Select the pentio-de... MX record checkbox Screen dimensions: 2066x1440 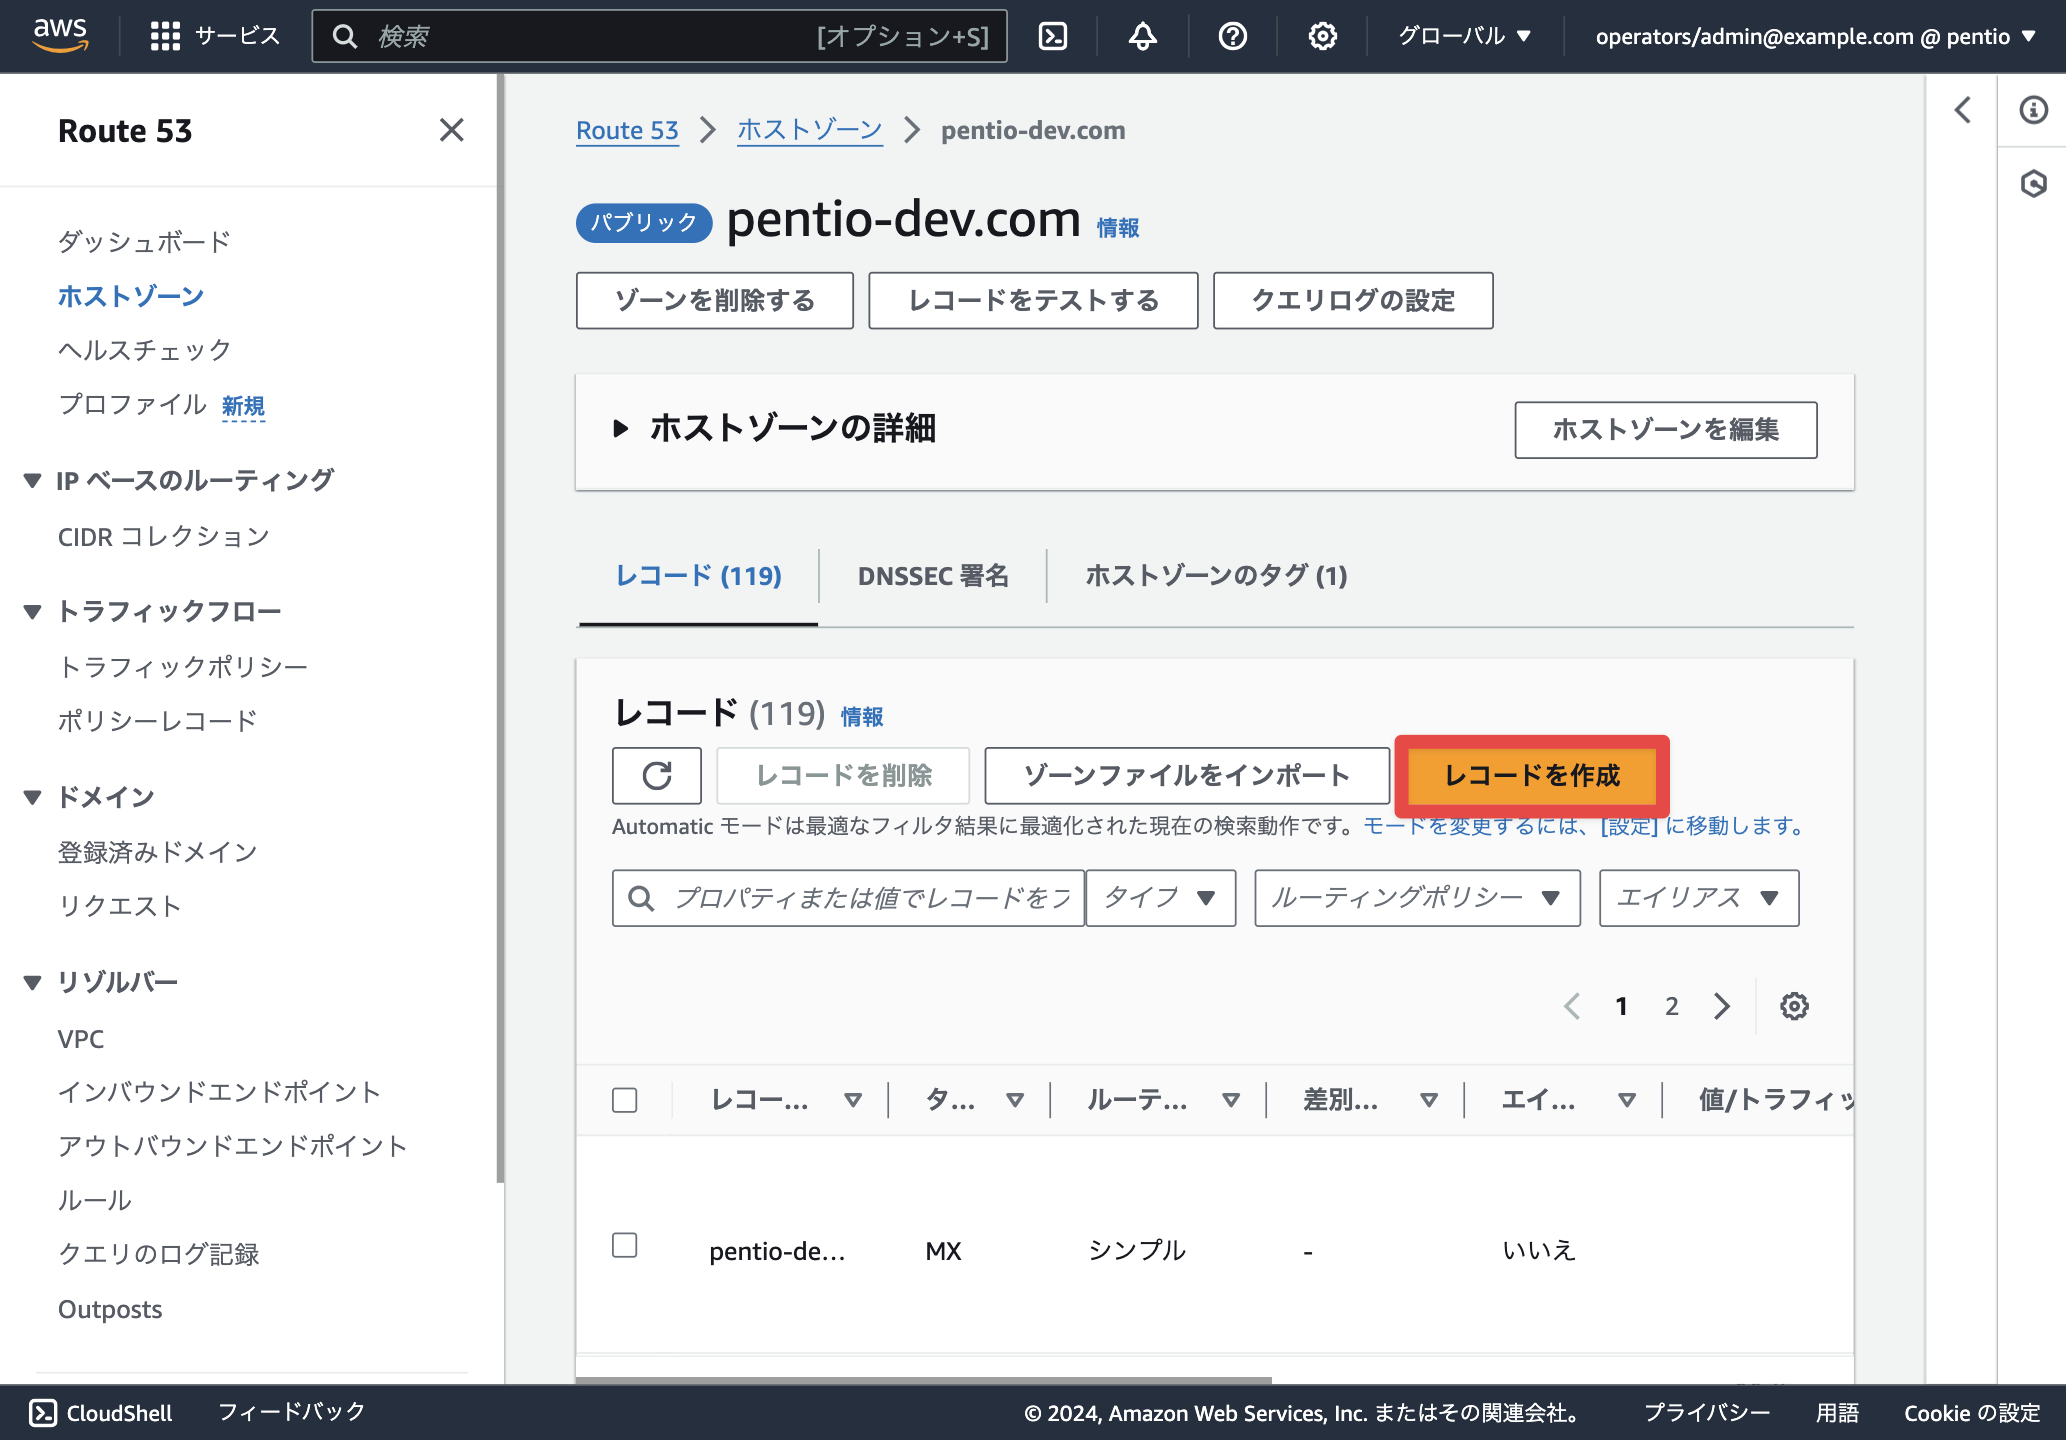click(x=625, y=1246)
